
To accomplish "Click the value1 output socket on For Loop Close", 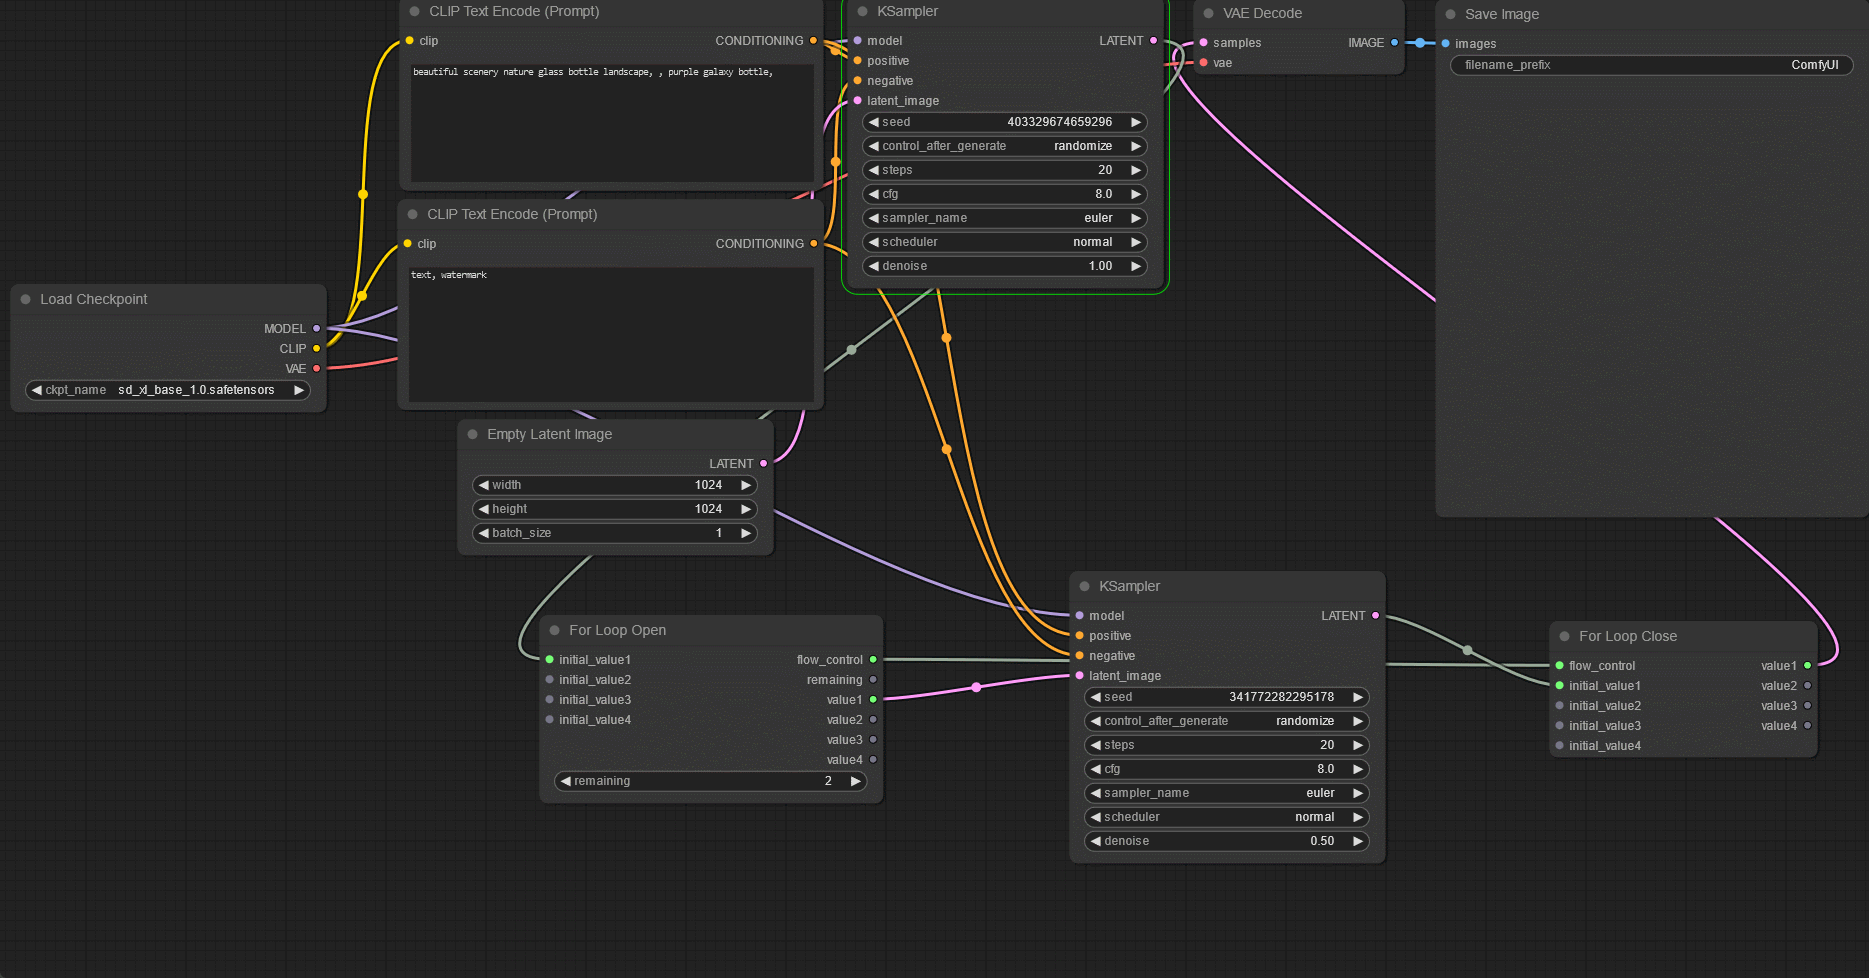I will [x=1808, y=665].
